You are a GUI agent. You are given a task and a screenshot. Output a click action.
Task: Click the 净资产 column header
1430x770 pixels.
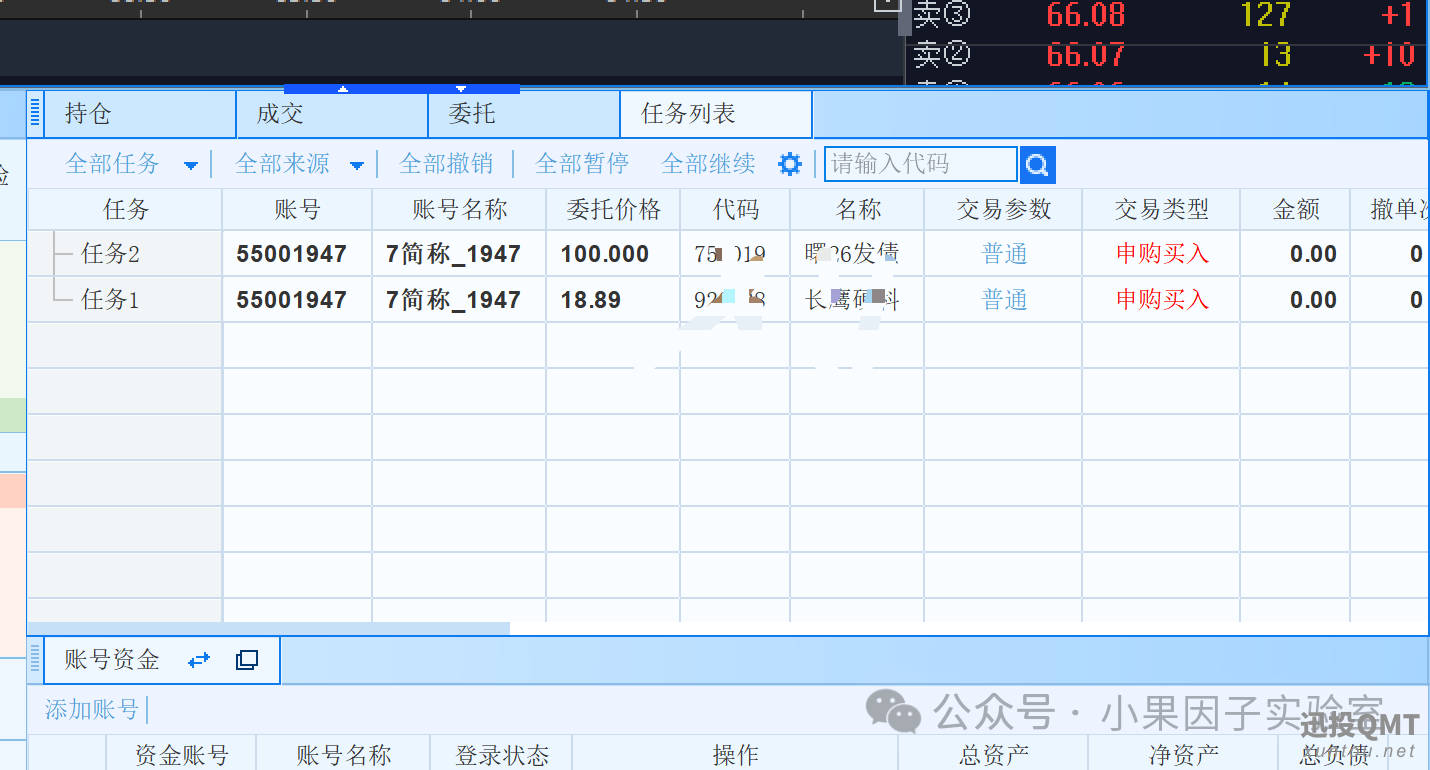pos(1183,755)
